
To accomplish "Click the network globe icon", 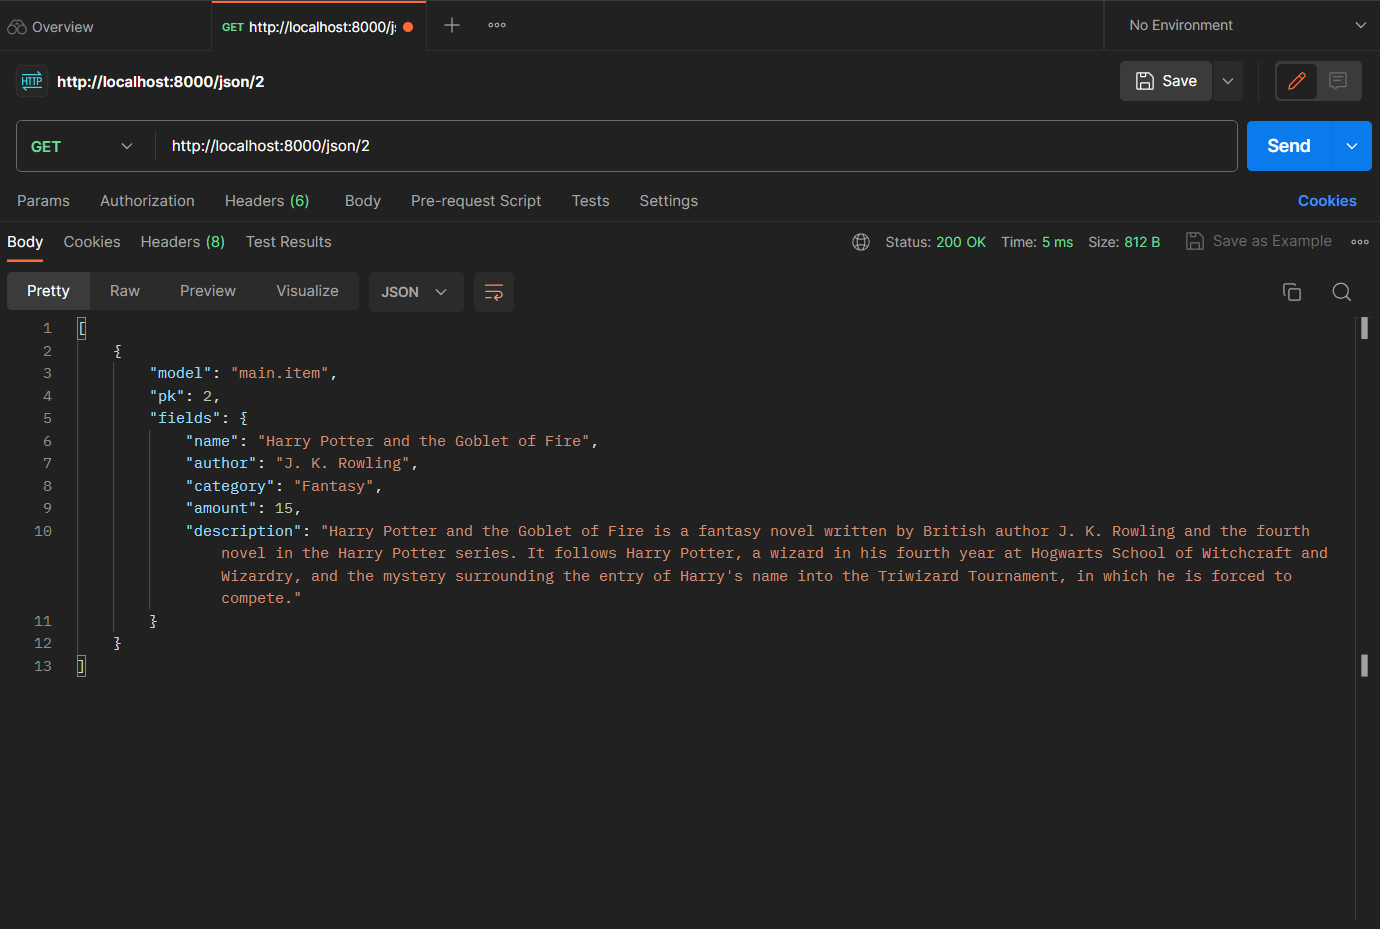I will click(x=861, y=242).
